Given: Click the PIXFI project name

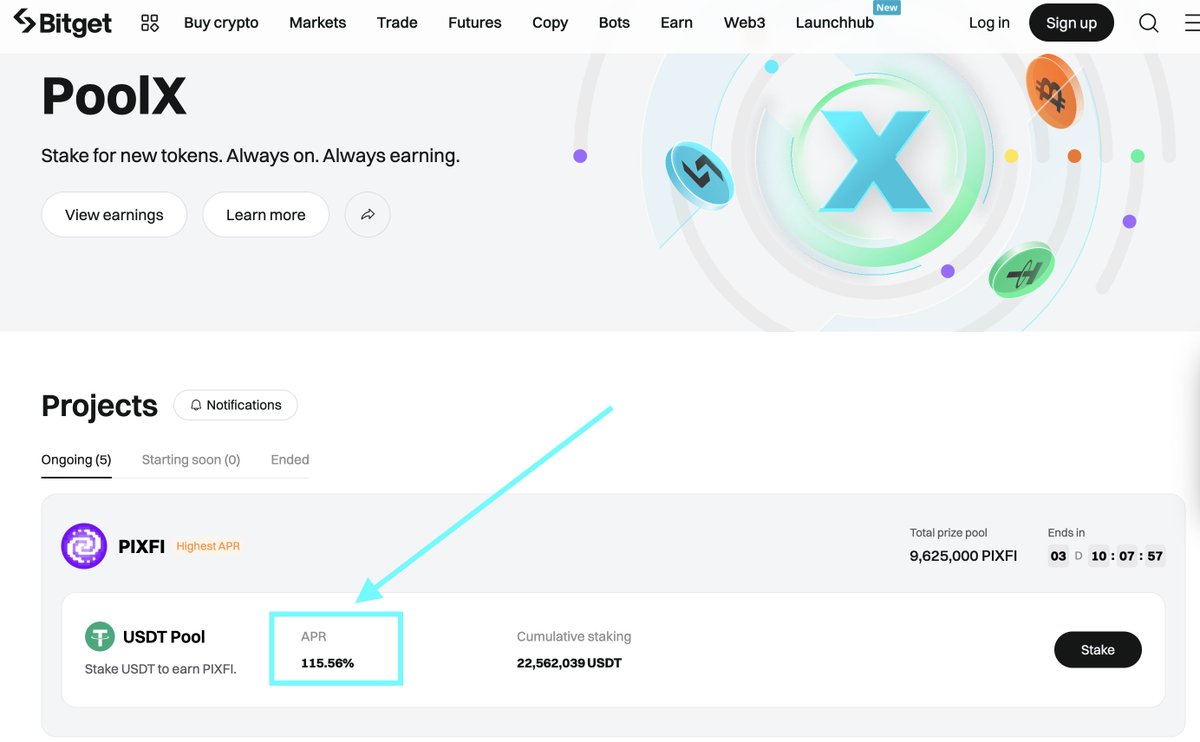Looking at the screenshot, I should (141, 547).
